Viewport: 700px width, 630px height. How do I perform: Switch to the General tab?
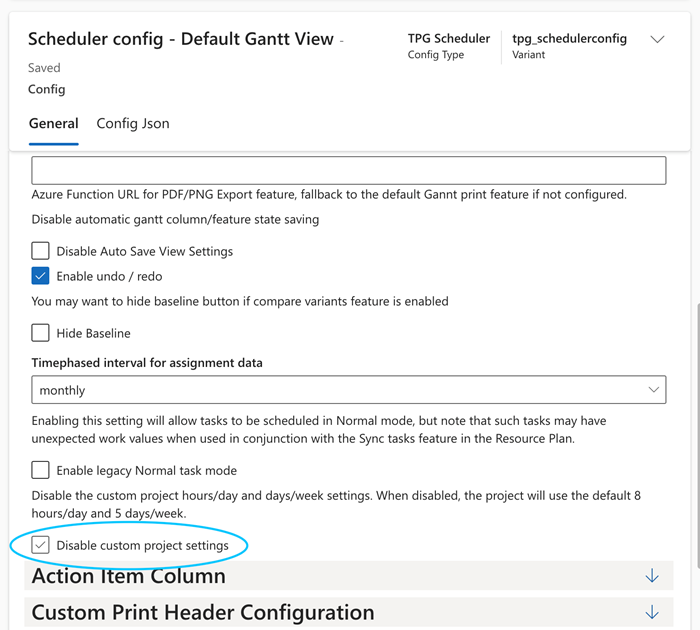click(54, 124)
